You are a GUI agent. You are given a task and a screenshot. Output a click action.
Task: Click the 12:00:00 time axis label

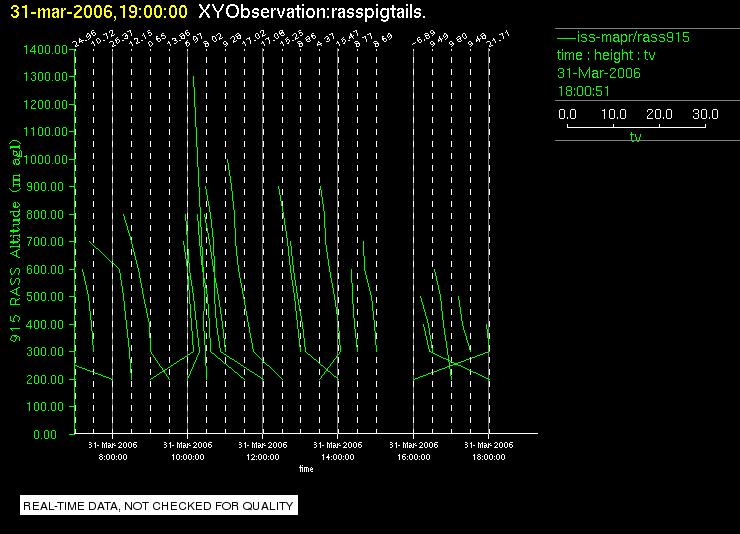click(263, 457)
